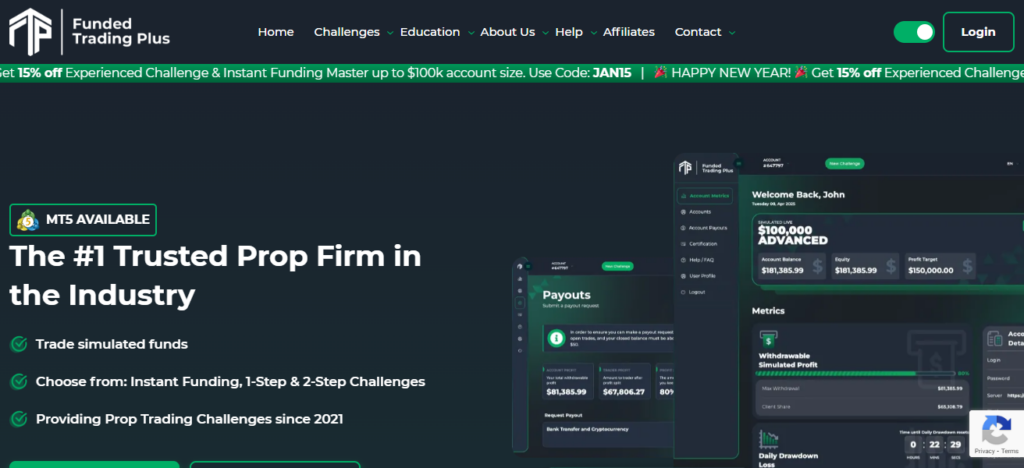1024x468 pixels.
Task: Click the Login button
Action: [x=978, y=32]
